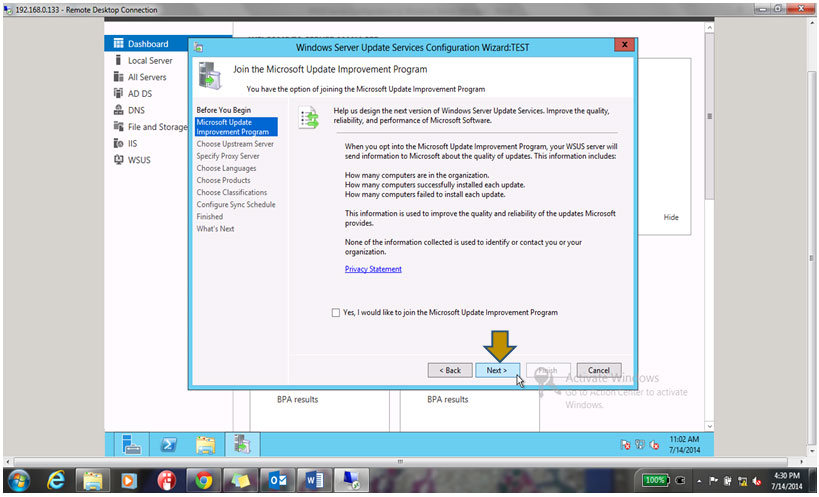The width and height of the screenshot is (819, 497).
Task: Select the Choose Languages step
Action: pos(226,168)
